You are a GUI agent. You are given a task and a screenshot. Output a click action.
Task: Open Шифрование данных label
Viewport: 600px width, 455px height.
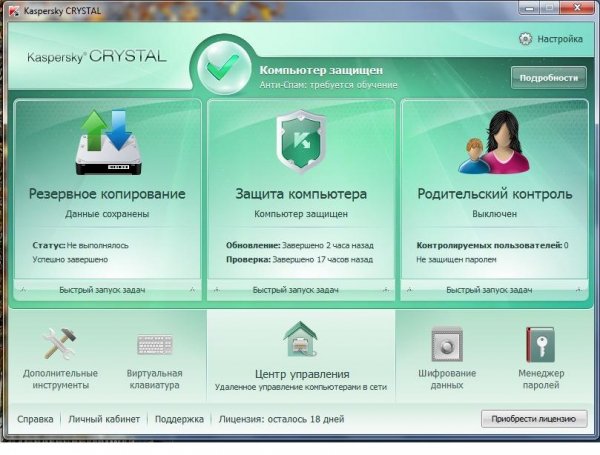click(447, 379)
